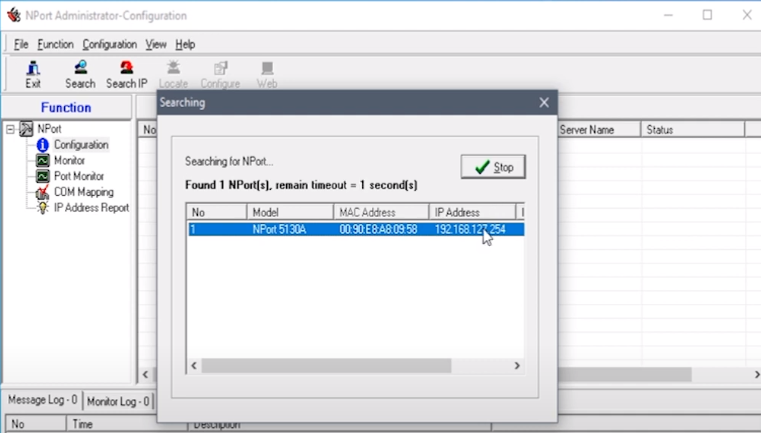Click the No column header in Searching dialog
This screenshot has height=433, width=761.
click(x=217, y=212)
